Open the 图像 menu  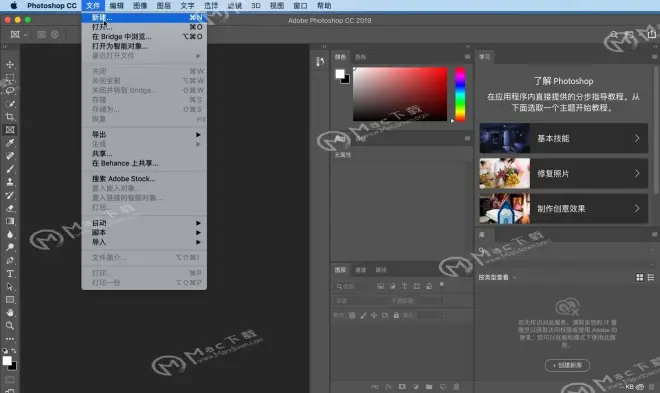point(140,5)
